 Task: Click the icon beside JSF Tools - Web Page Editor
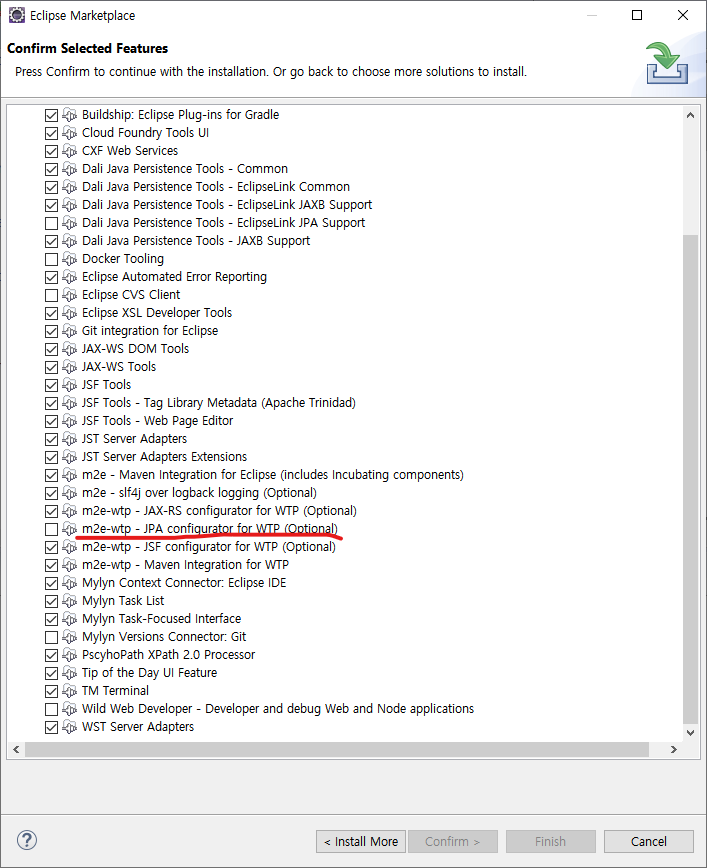69,421
